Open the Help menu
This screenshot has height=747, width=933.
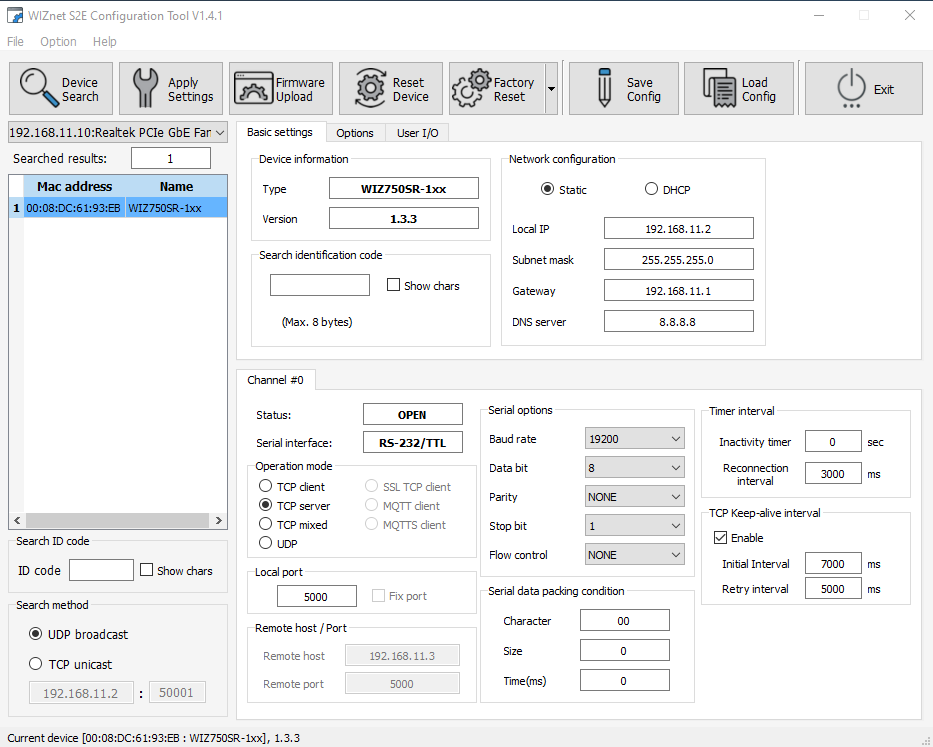tap(105, 42)
